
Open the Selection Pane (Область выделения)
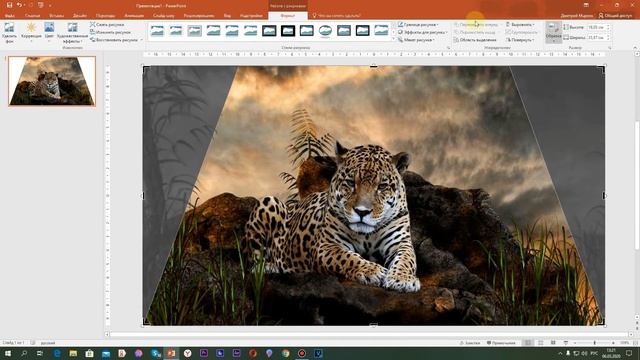(475, 40)
